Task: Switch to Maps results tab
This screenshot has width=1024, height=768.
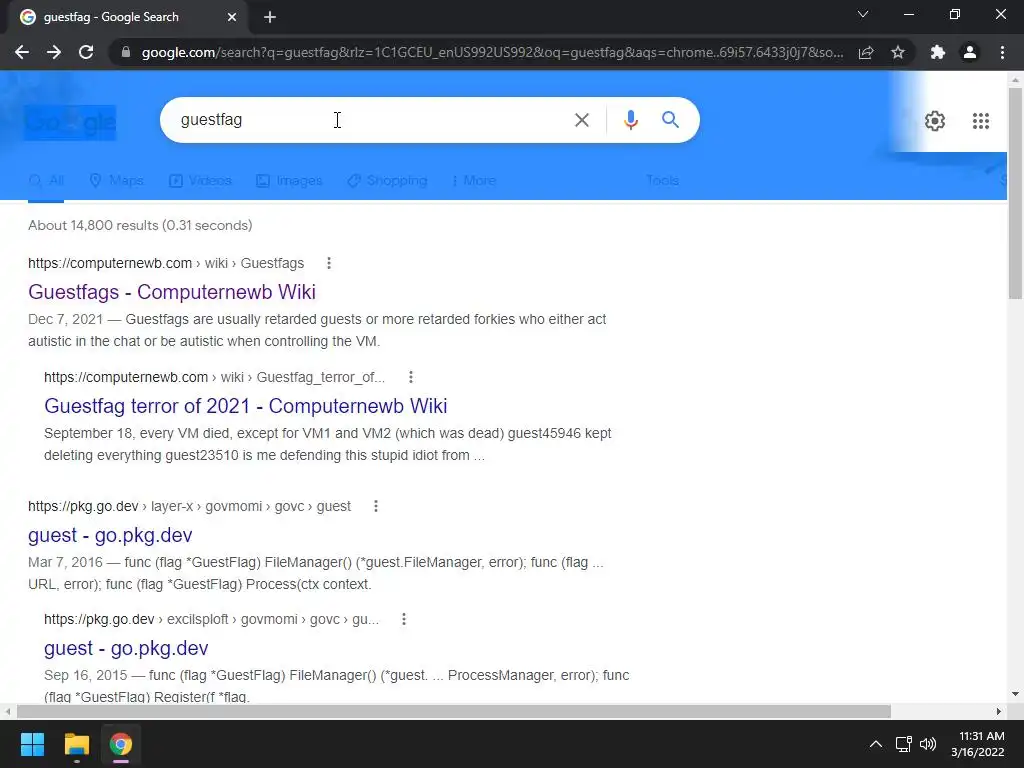Action: 116,180
